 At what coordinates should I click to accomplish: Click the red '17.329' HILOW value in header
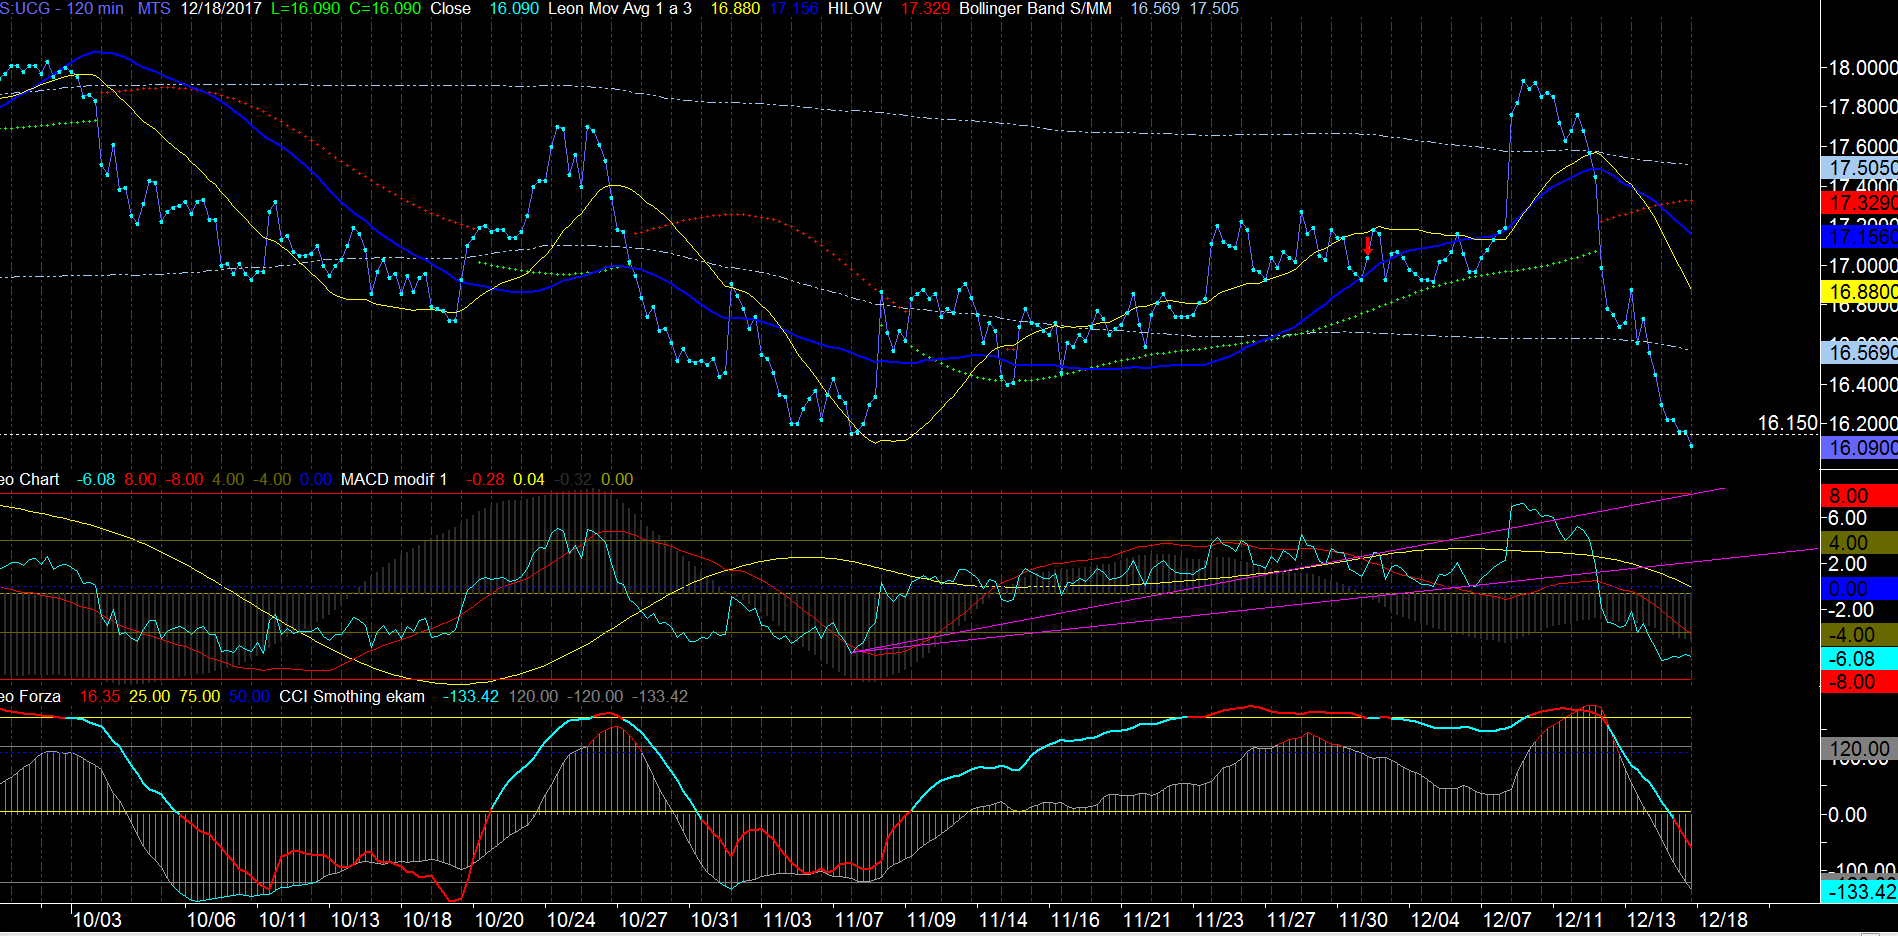[925, 9]
